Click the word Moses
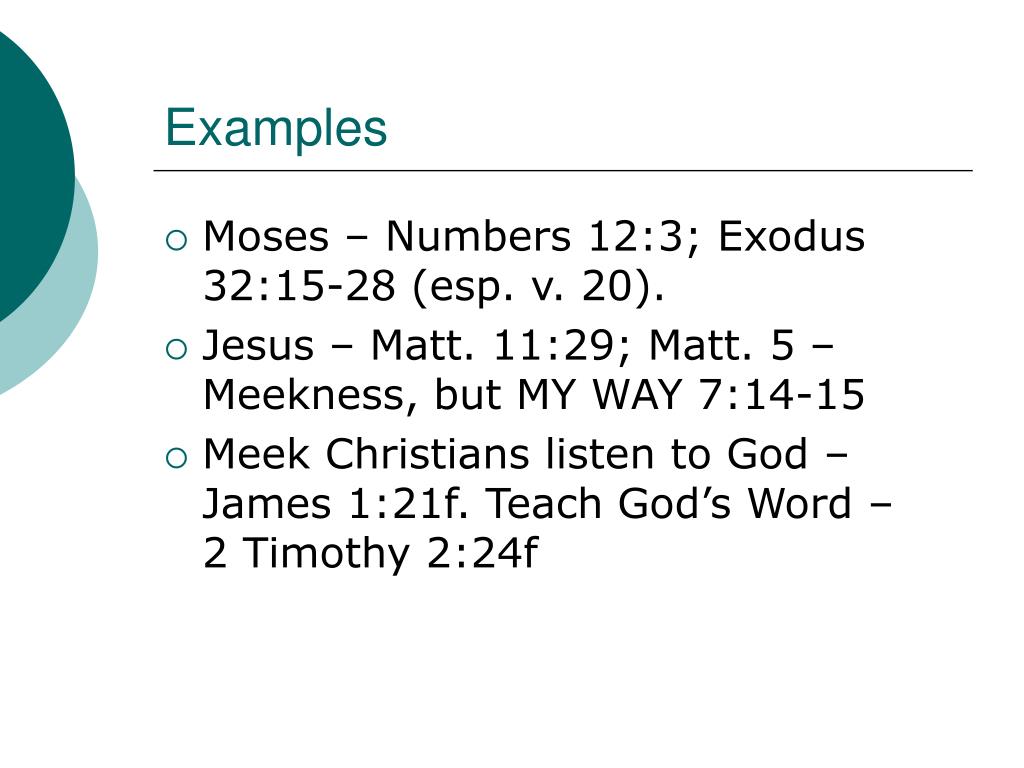Viewport: 1024px width, 768px height. pos(266,236)
